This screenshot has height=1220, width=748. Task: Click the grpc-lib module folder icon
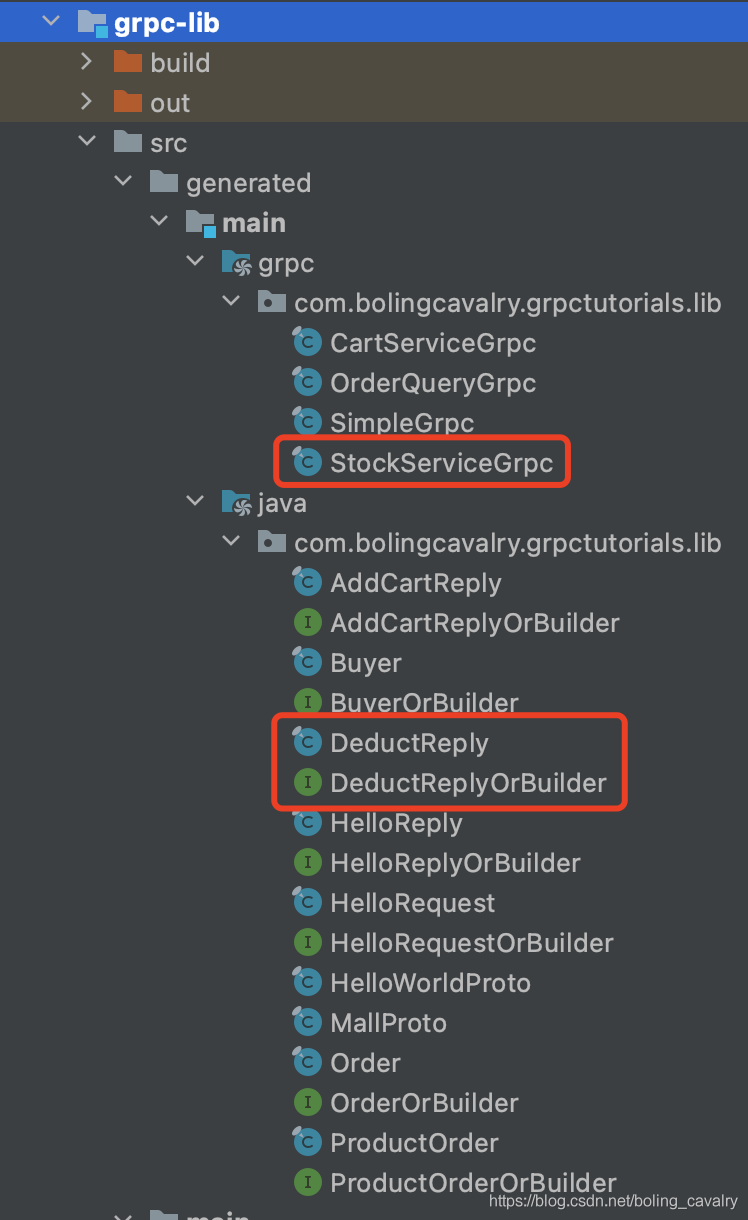pos(92,22)
